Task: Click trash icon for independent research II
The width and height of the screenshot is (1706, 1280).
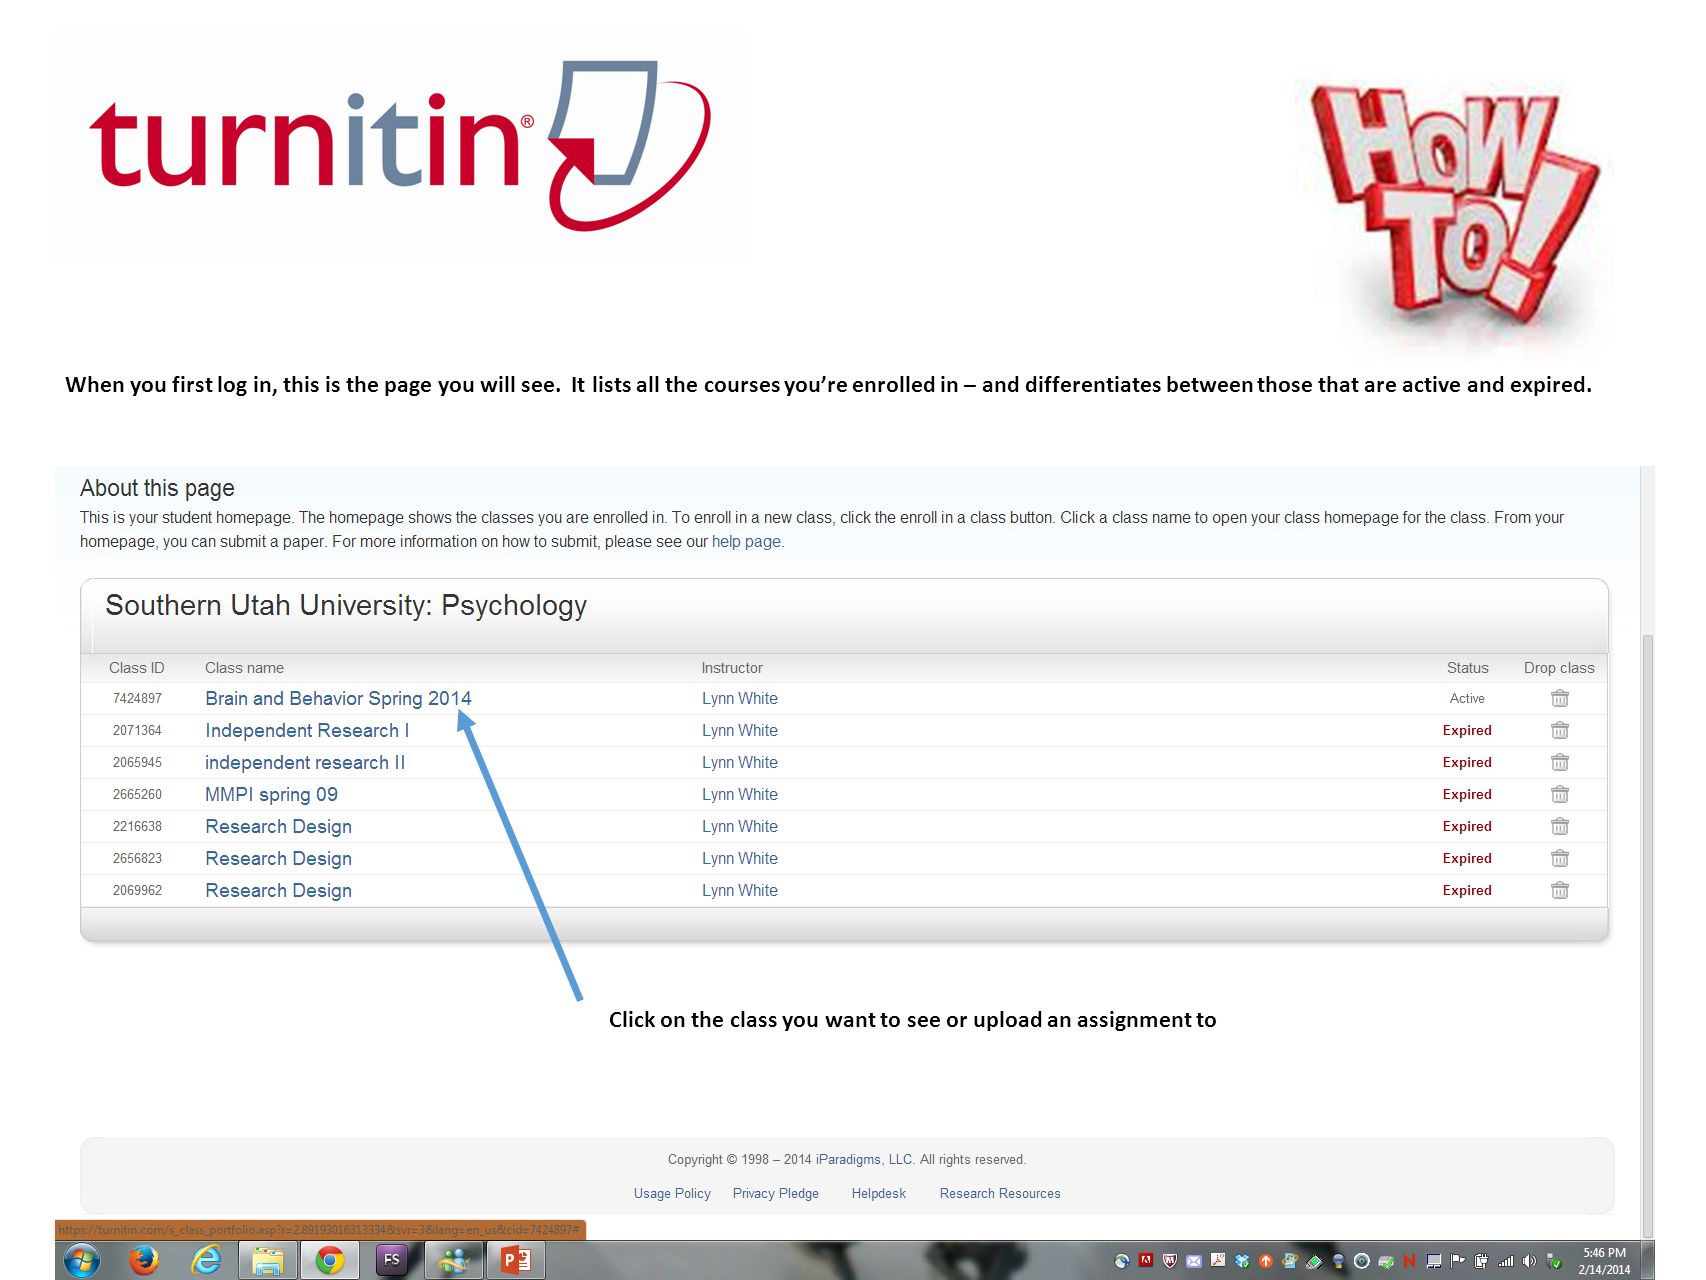Action: pyautogui.click(x=1559, y=762)
